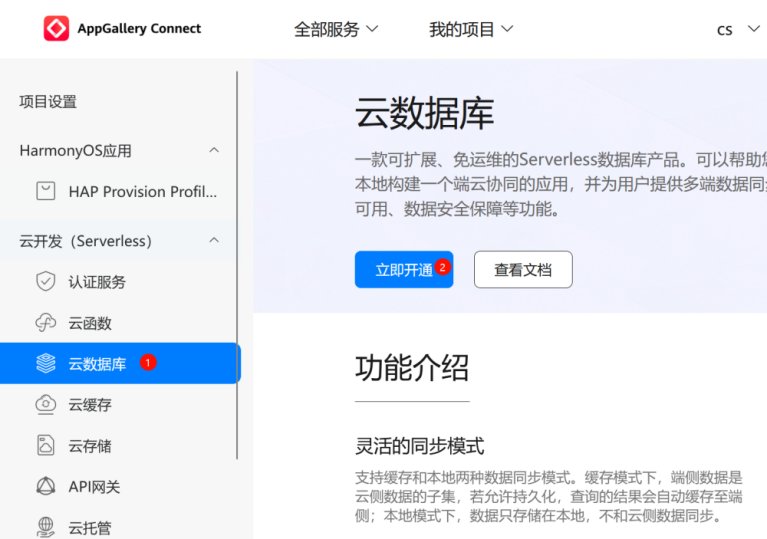Open 云托管 menu item
767x539 pixels.
pyautogui.click(x=90, y=528)
